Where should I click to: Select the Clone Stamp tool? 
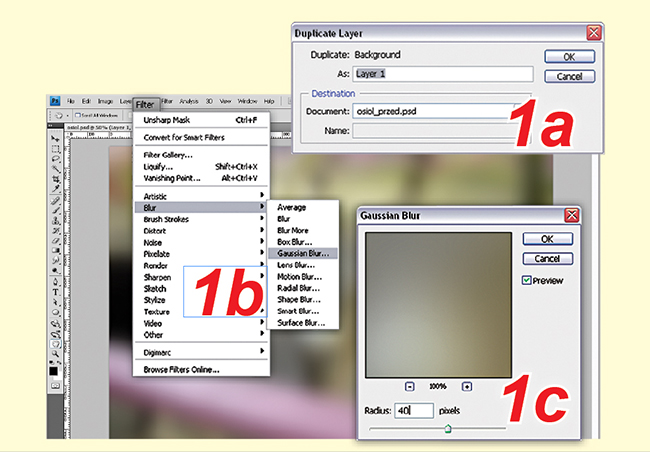tap(55, 221)
